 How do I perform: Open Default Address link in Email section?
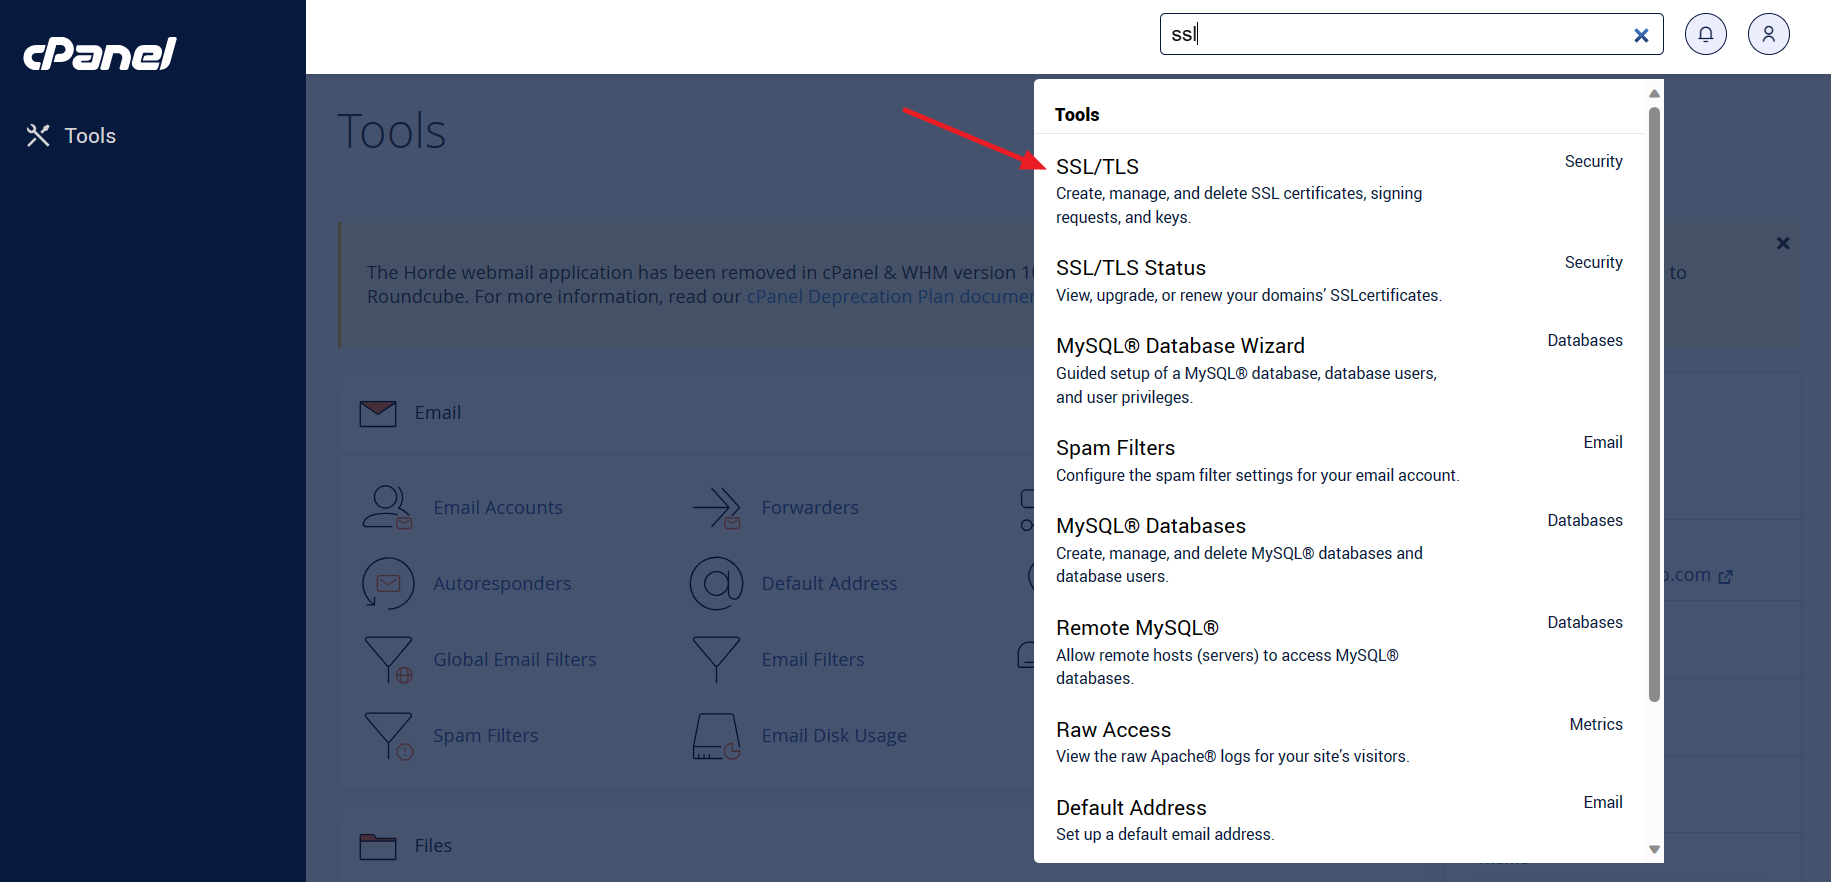829,584
